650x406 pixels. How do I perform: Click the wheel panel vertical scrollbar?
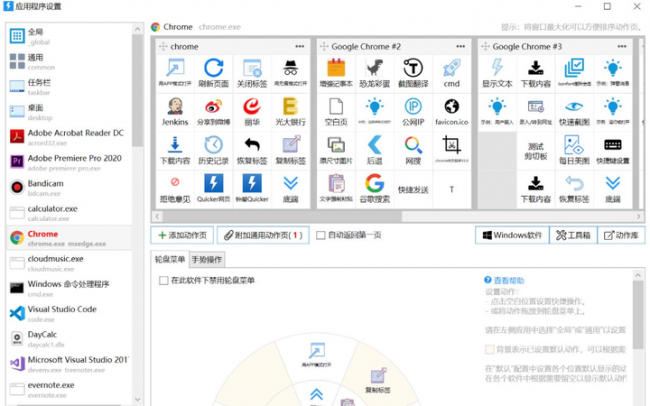(x=638, y=315)
